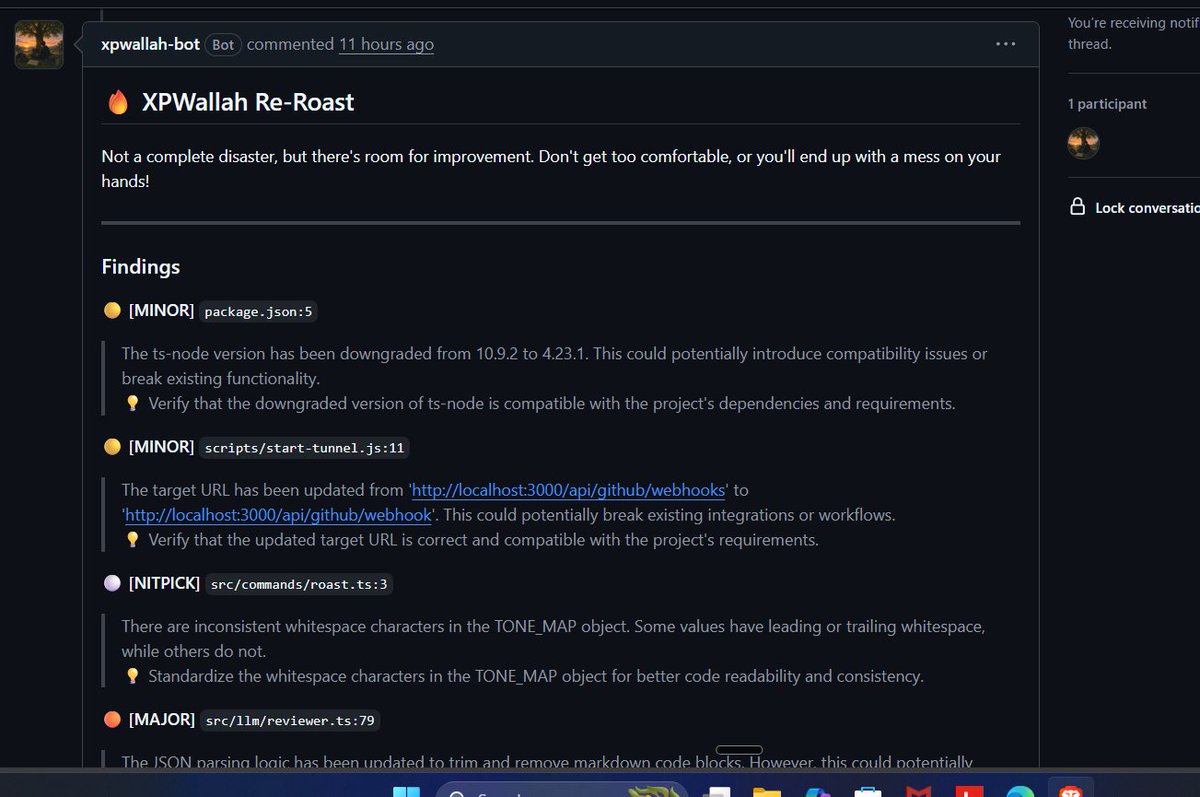The height and width of the screenshot is (797, 1200).
Task: Click the yellow circle beside scripts/start-tunnel.js:11
Action: 112,447
